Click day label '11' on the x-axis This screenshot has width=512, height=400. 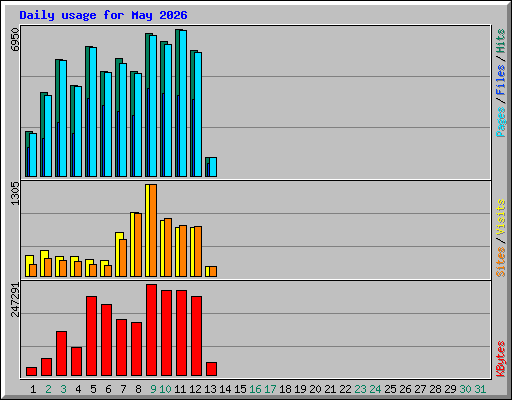(x=180, y=389)
